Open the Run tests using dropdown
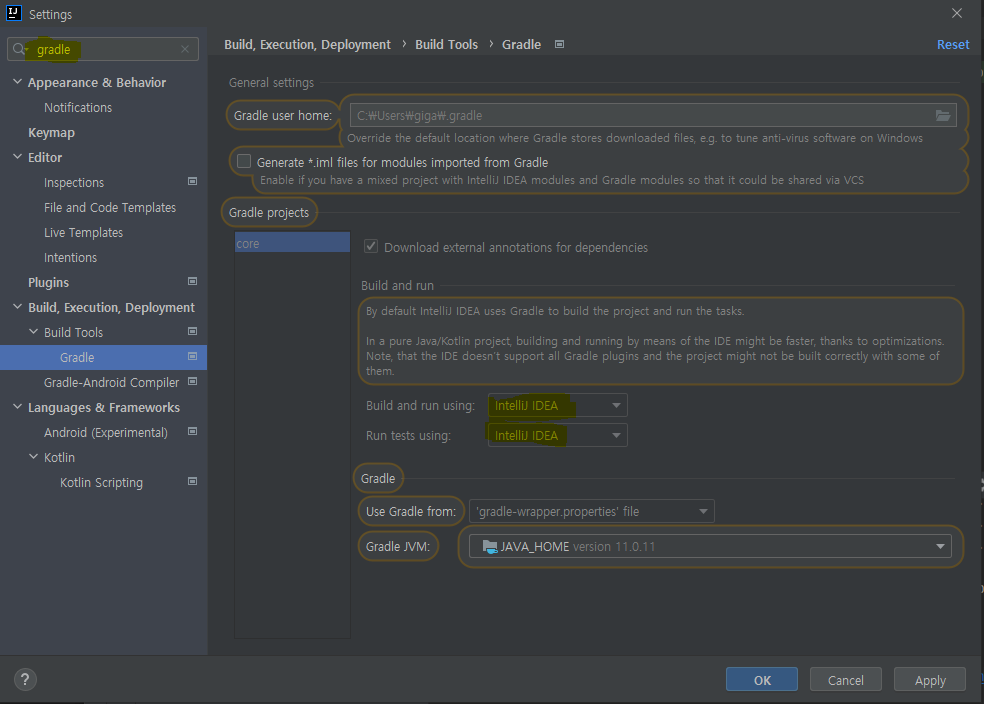The image size is (984, 704). pos(557,435)
